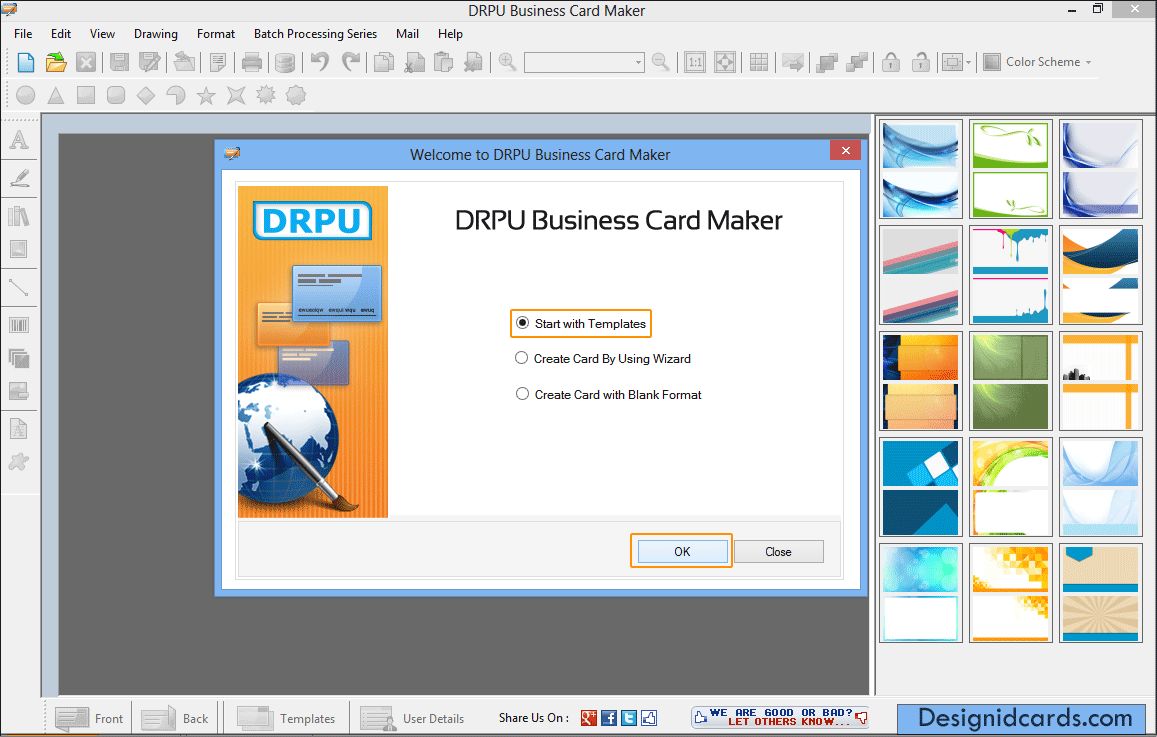Click the Close button in dialog
1157x737 pixels.
tap(778, 552)
